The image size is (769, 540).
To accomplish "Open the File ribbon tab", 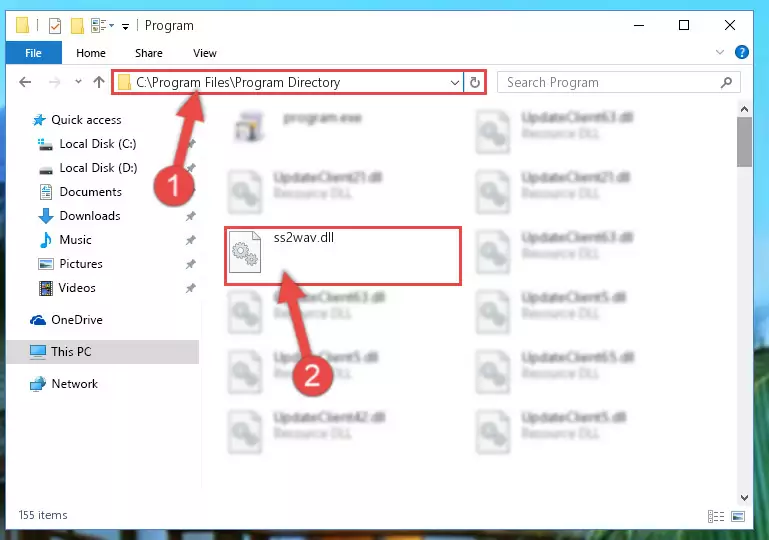I will pos(33,53).
